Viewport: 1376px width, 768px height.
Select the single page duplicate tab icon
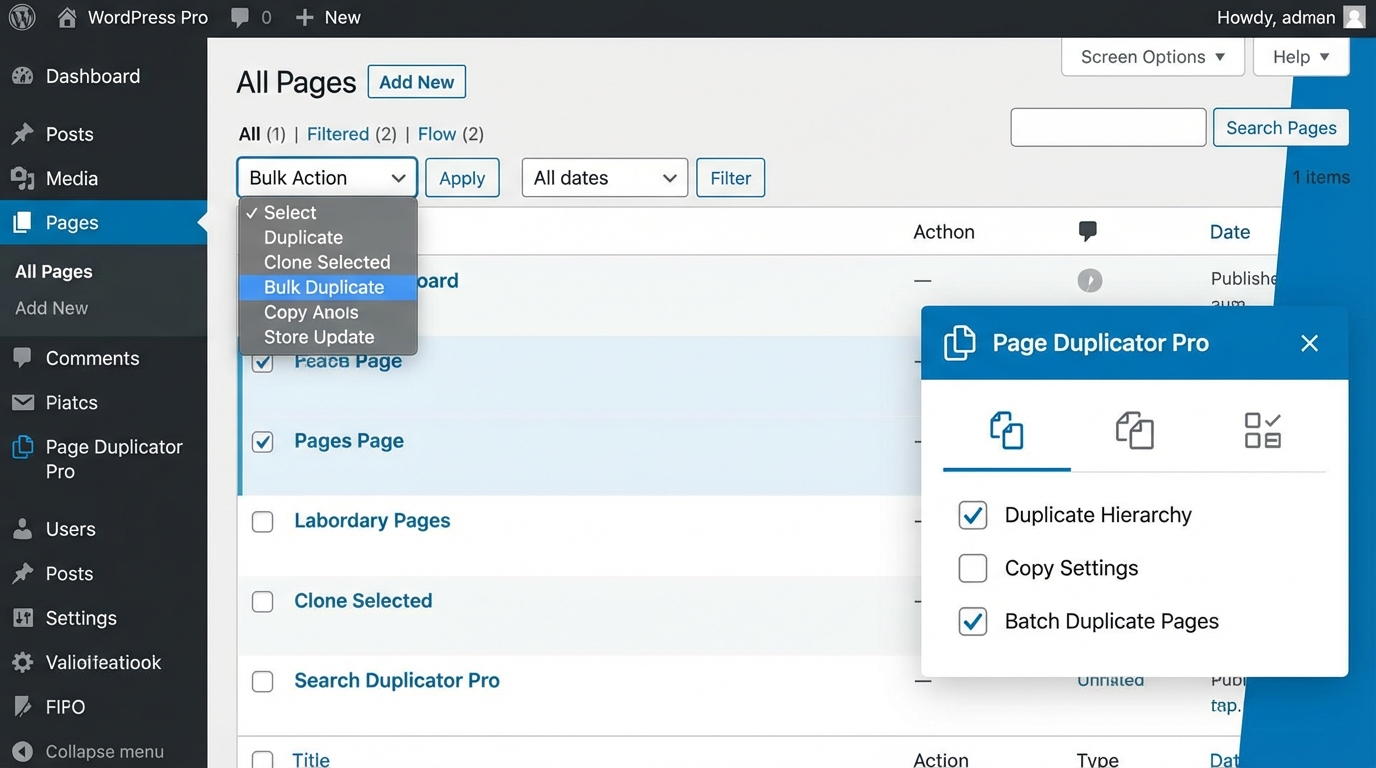[1006, 430]
